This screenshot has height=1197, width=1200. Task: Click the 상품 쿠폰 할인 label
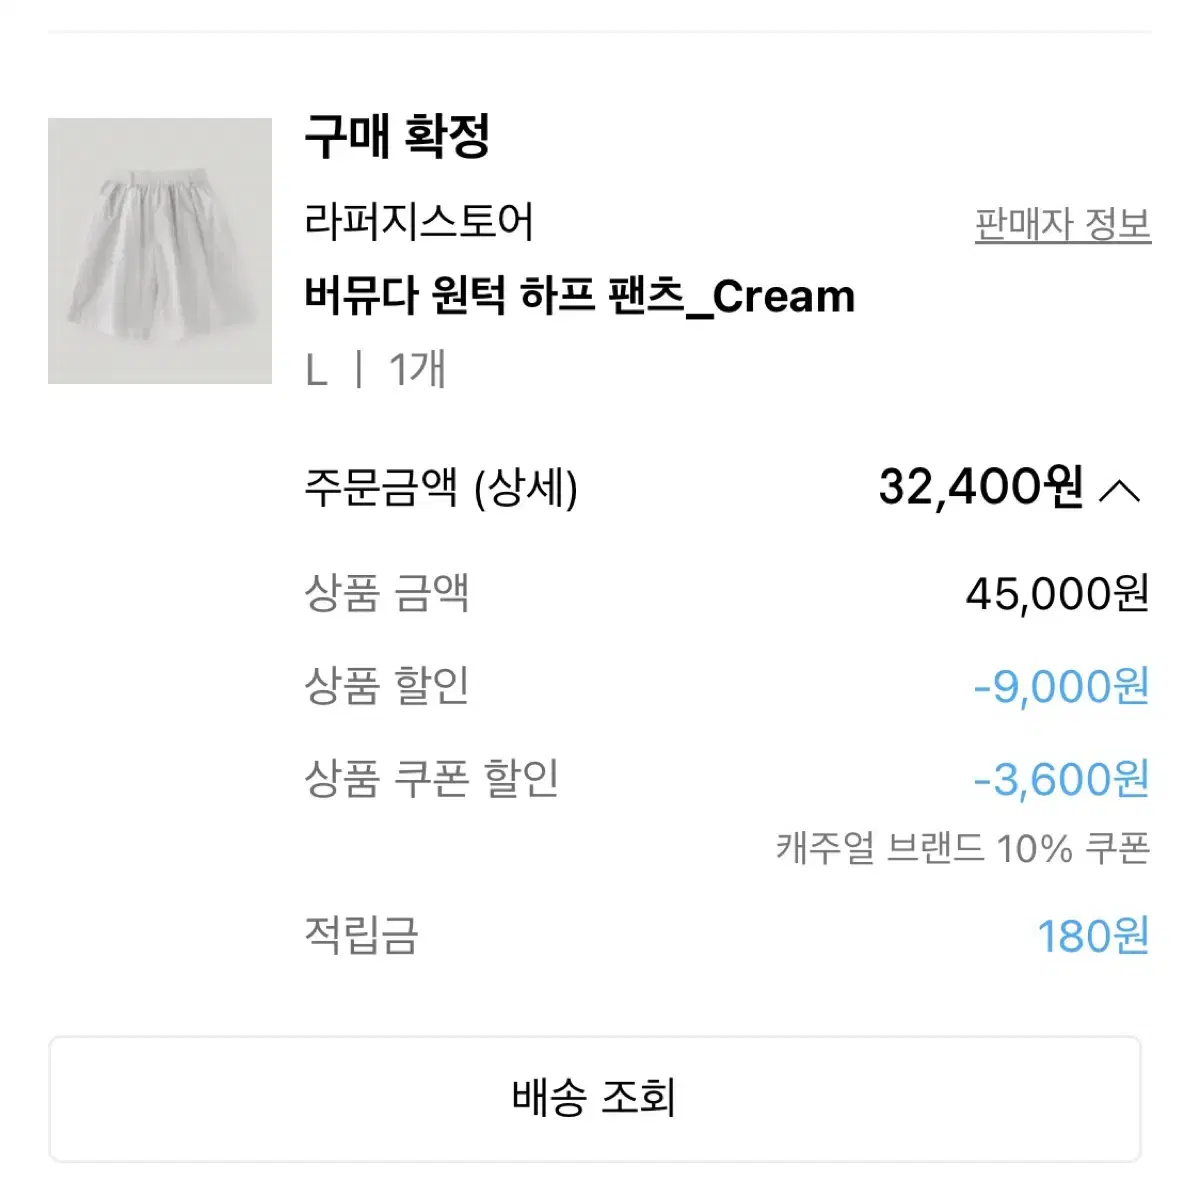(x=431, y=778)
